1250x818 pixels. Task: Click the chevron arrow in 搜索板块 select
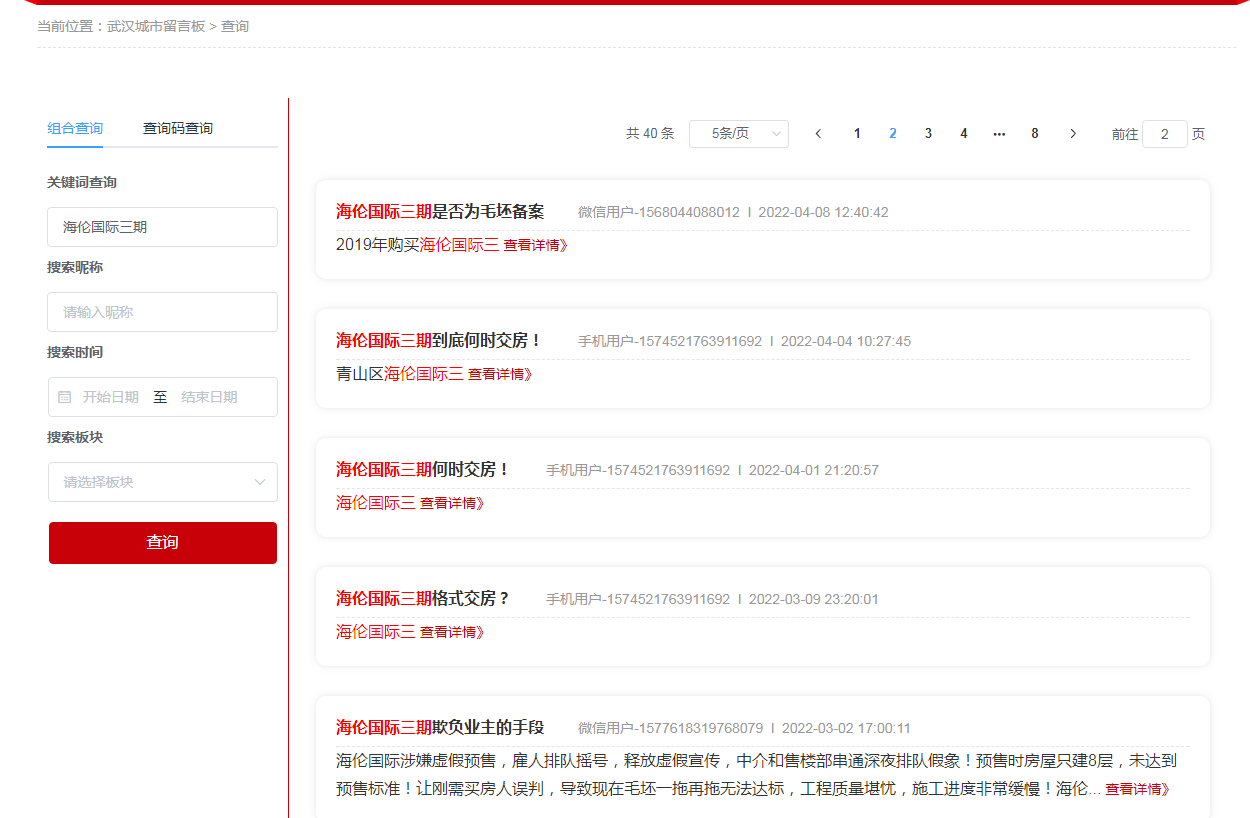[260, 482]
